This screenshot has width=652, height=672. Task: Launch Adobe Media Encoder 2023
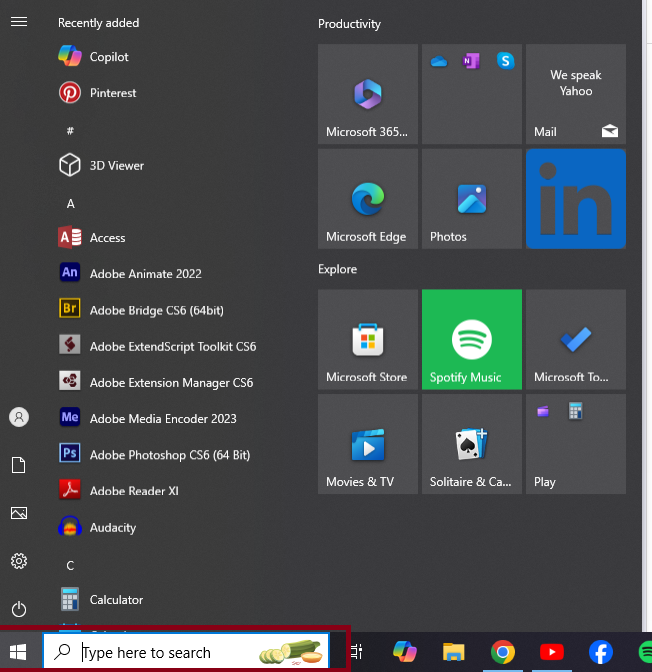point(147,418)
